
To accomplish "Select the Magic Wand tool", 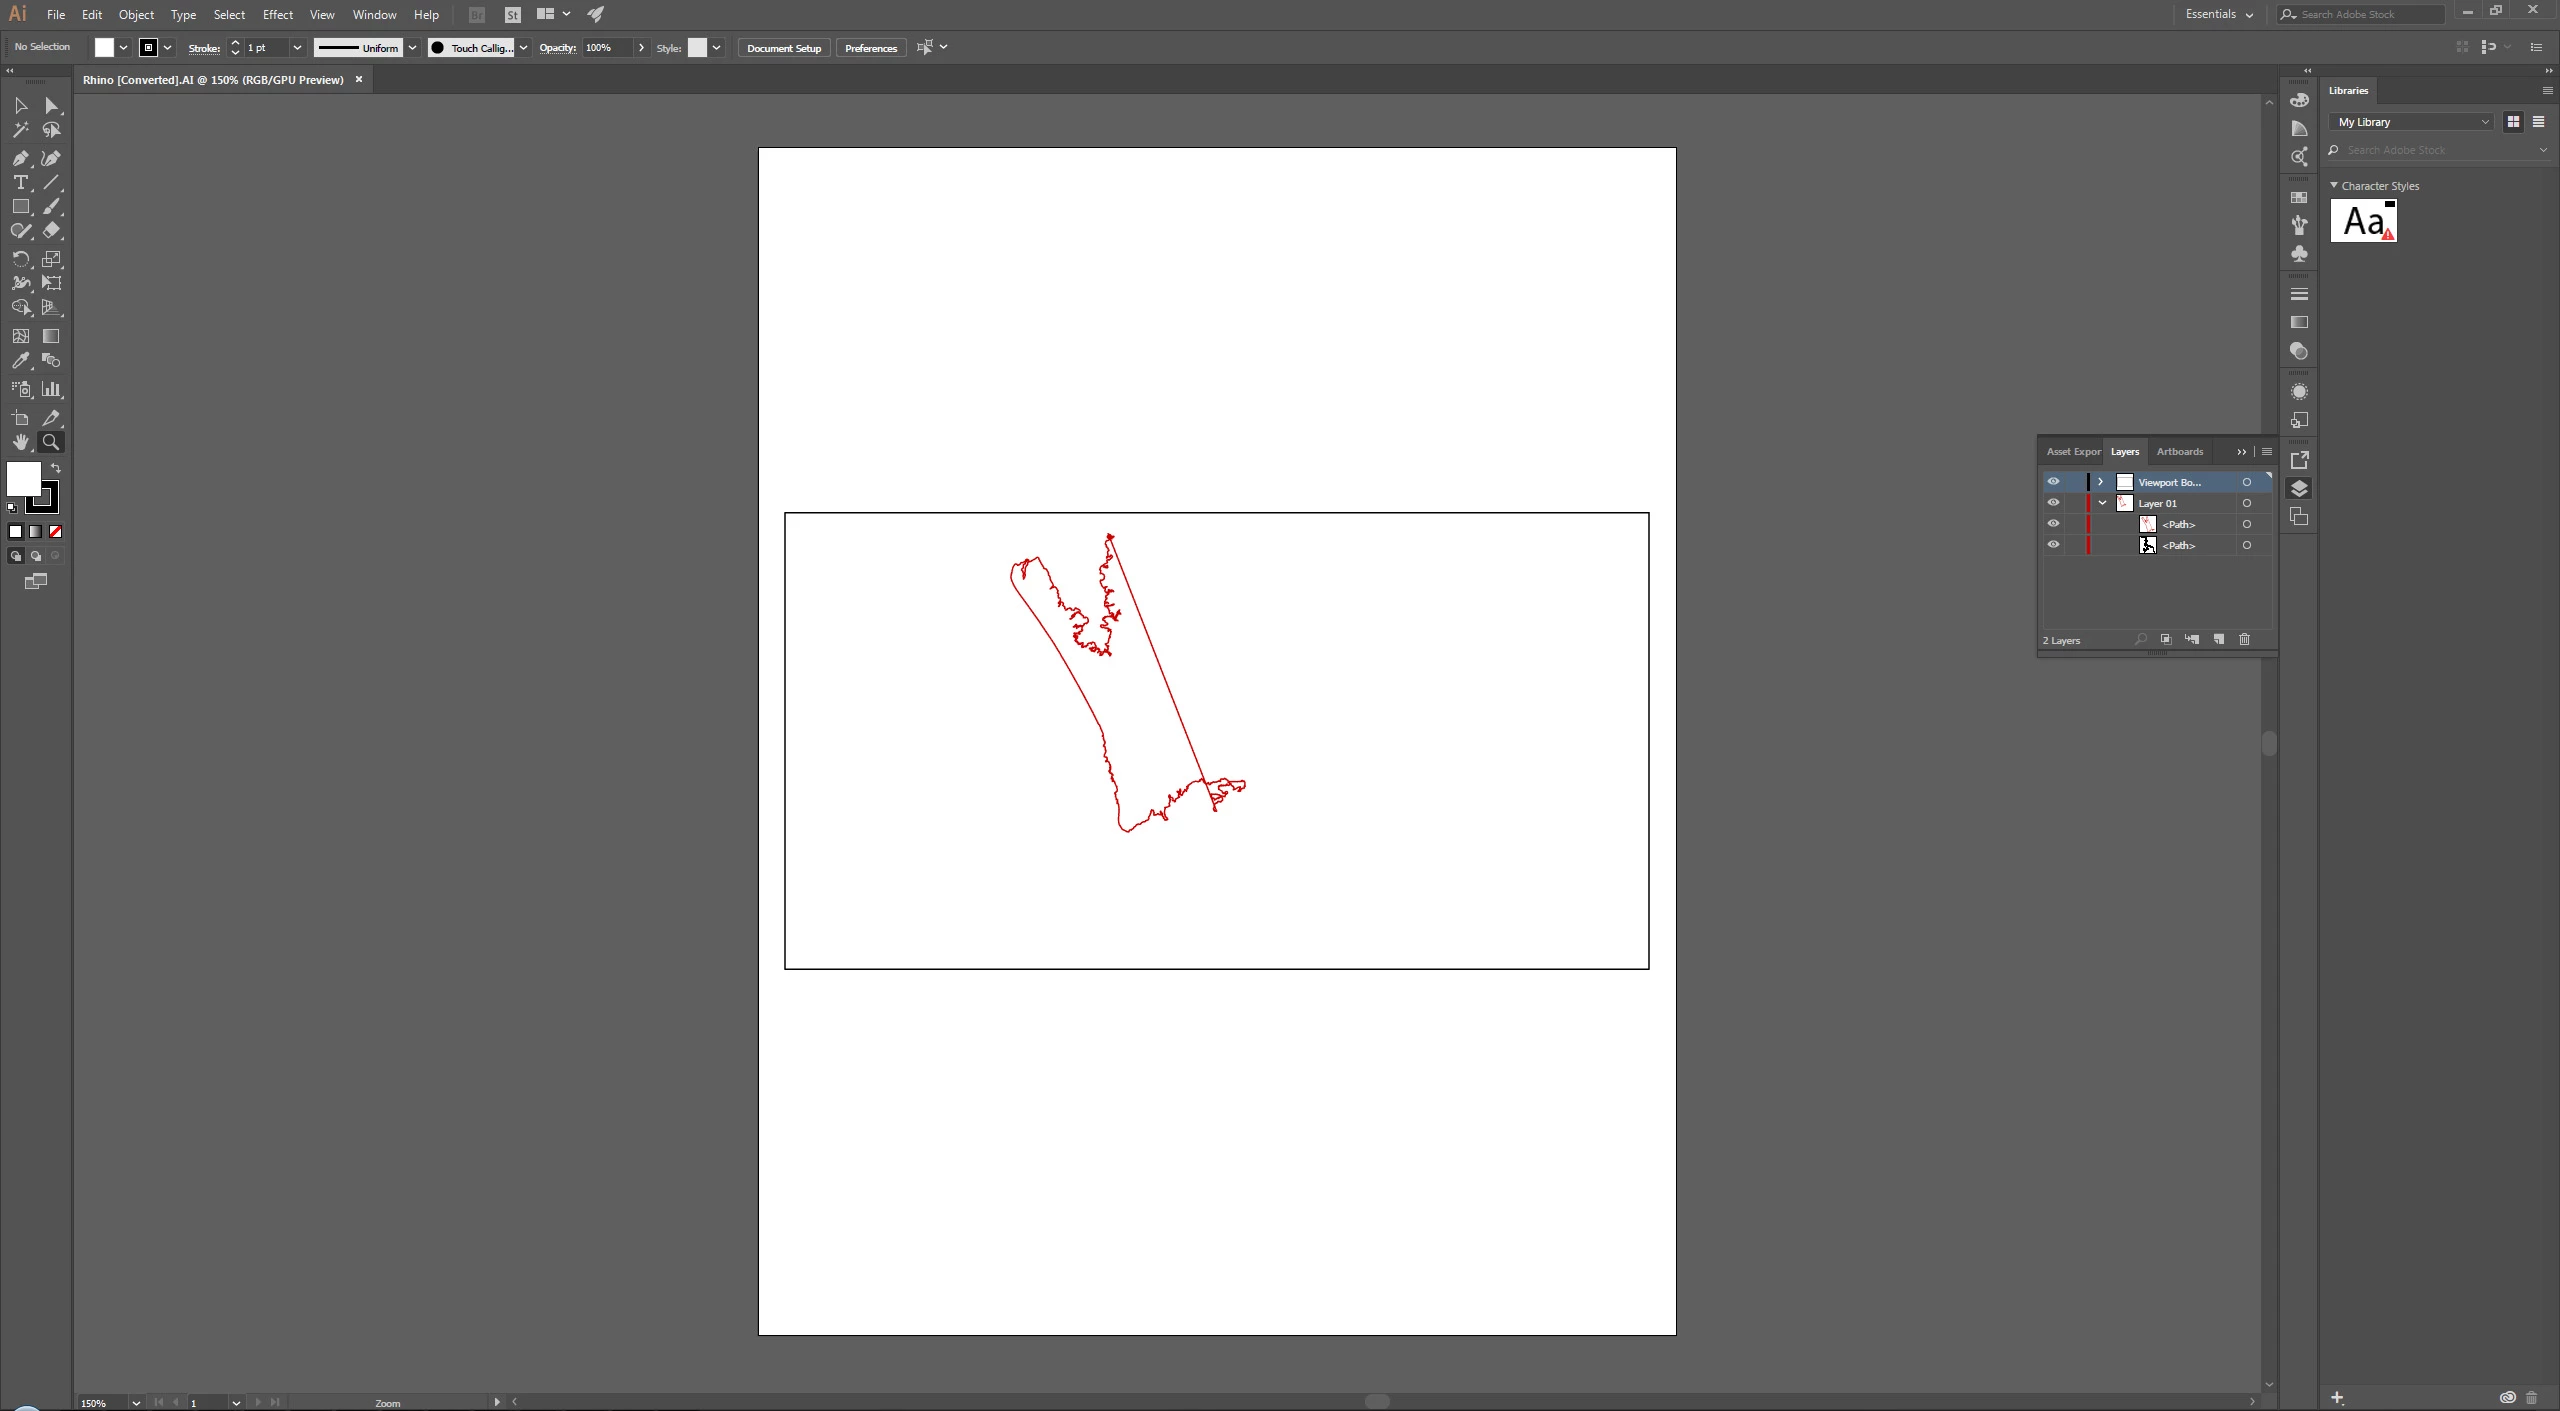I will pos(20,130).
